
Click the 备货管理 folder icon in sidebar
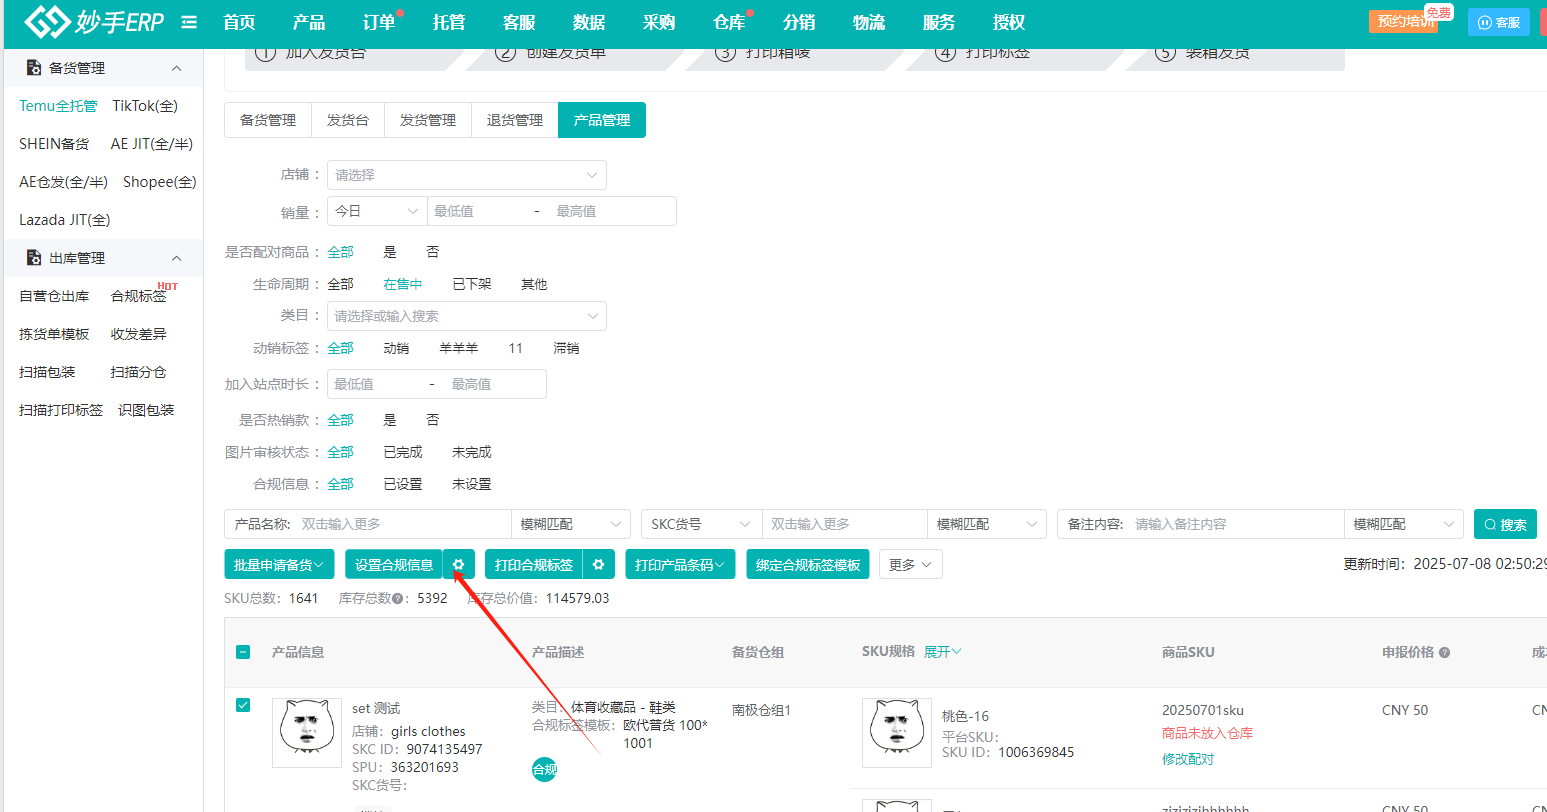point(33,67)
